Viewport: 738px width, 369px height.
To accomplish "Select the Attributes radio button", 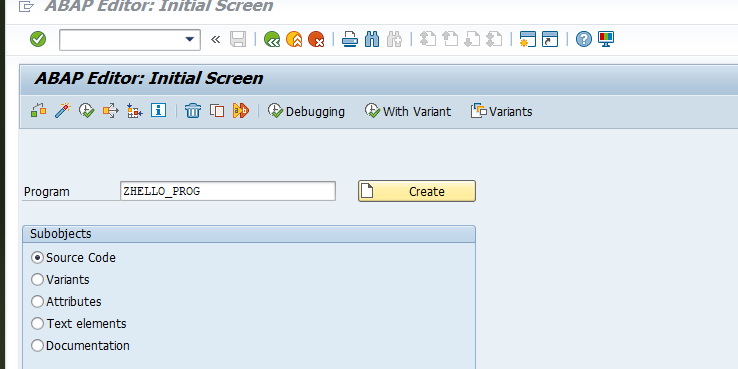I will tap(37, 301).
